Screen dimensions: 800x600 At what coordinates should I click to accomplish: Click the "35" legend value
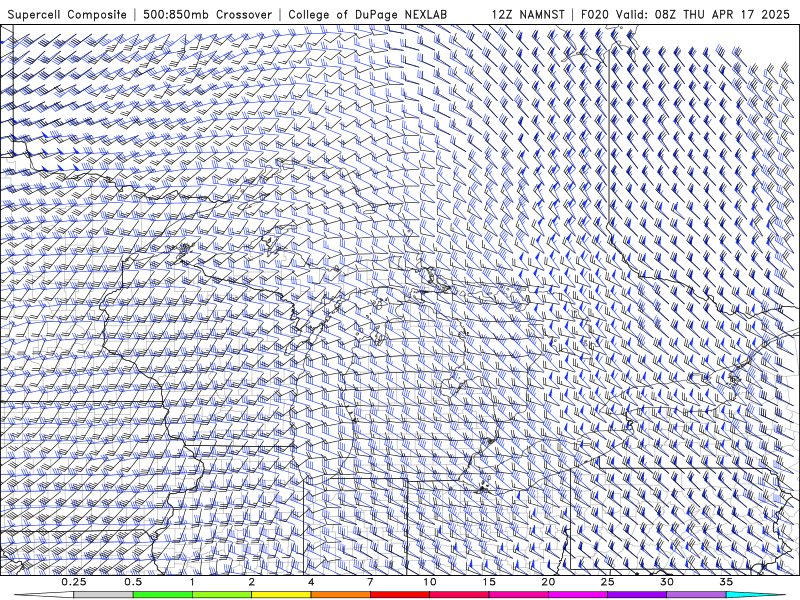727,582
